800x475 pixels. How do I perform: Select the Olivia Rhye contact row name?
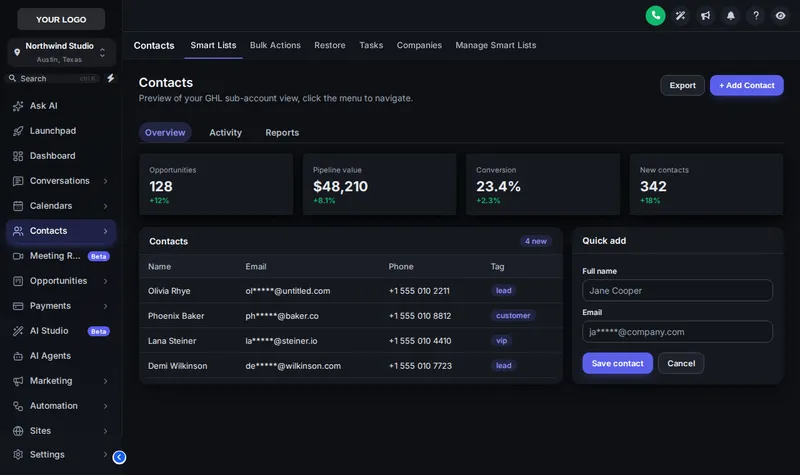(169, 291)
